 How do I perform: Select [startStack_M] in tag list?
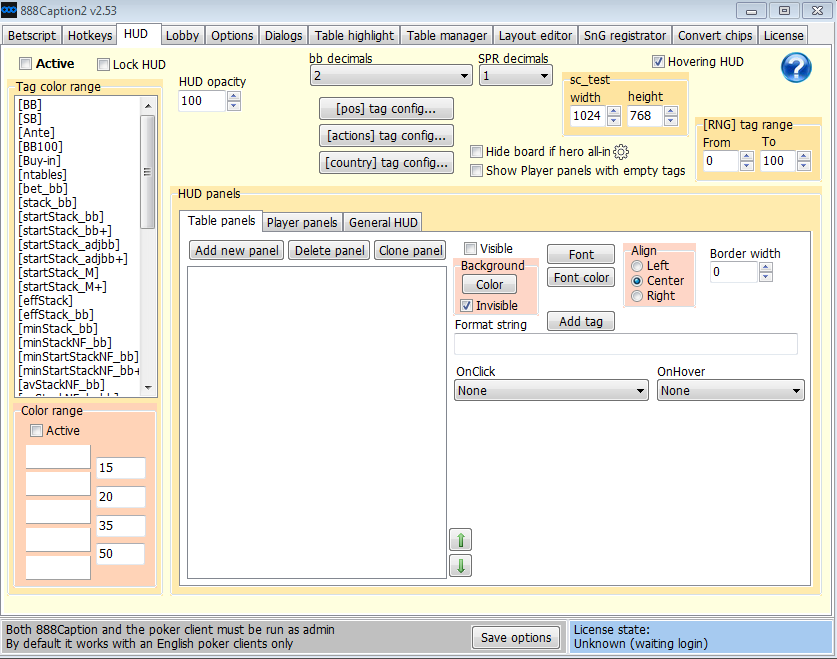(58, 273)
